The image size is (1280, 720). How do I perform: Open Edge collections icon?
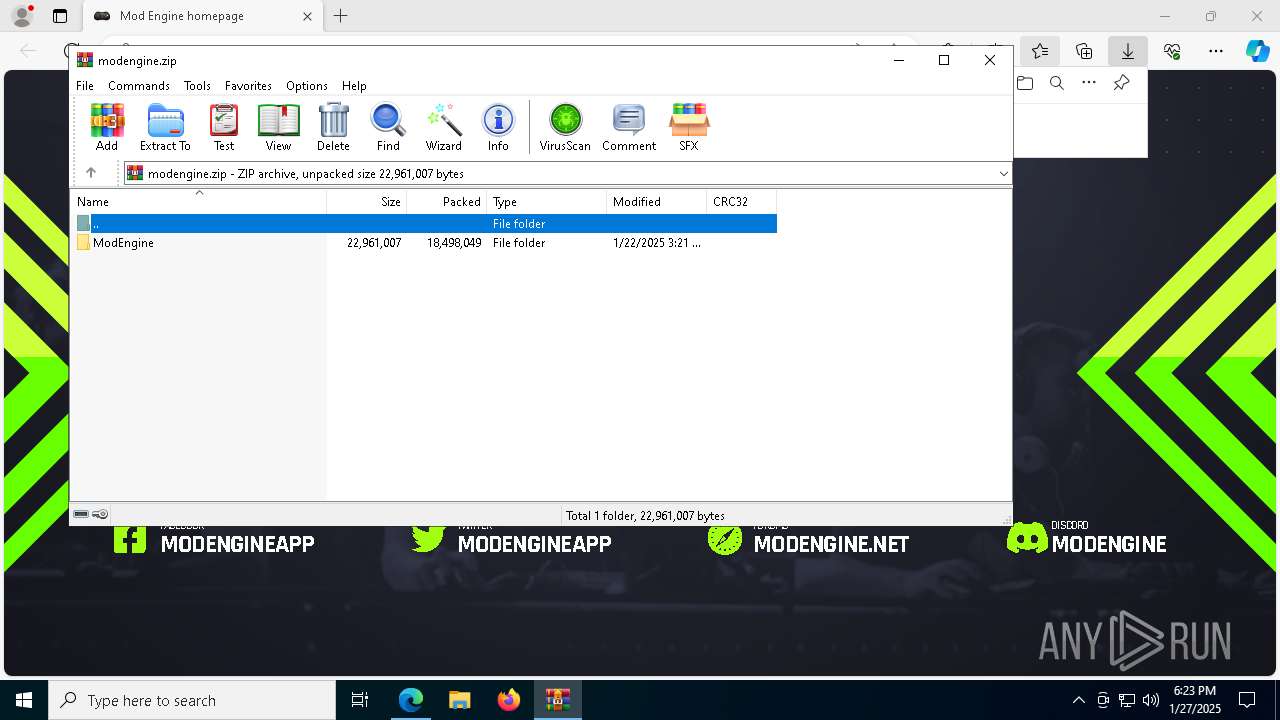(1084, 51)
